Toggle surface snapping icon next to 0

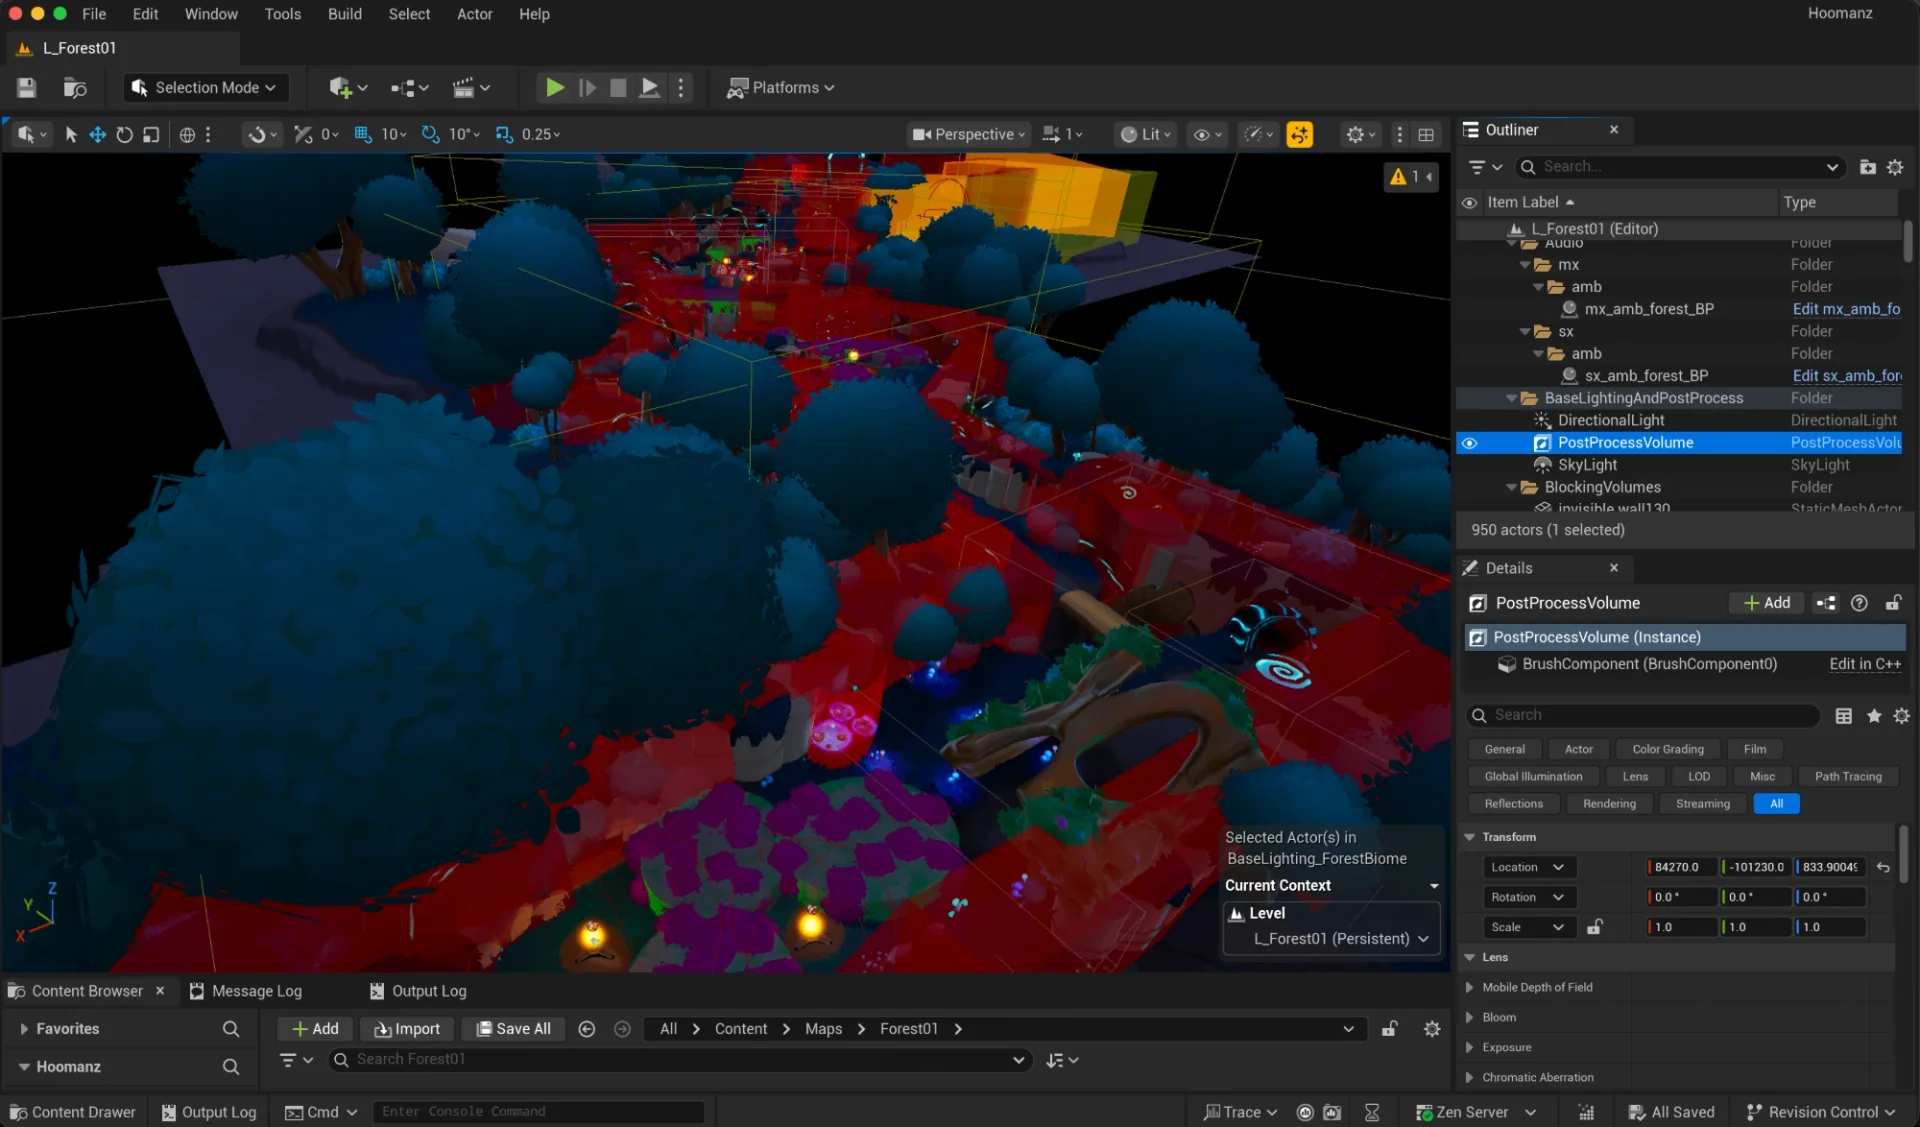[303, 134]
